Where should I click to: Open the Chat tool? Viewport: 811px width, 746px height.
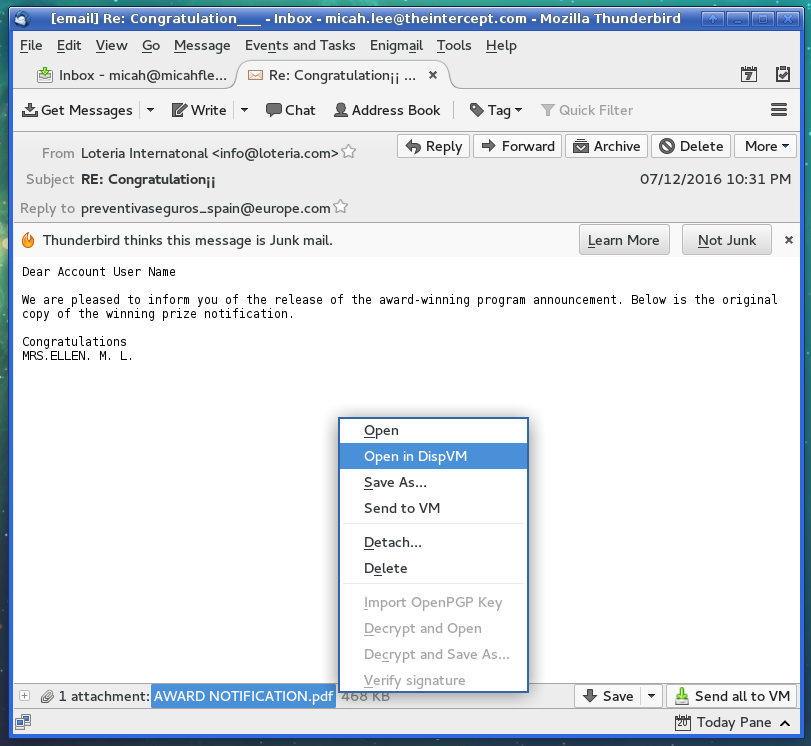click(x=291, y=110)
